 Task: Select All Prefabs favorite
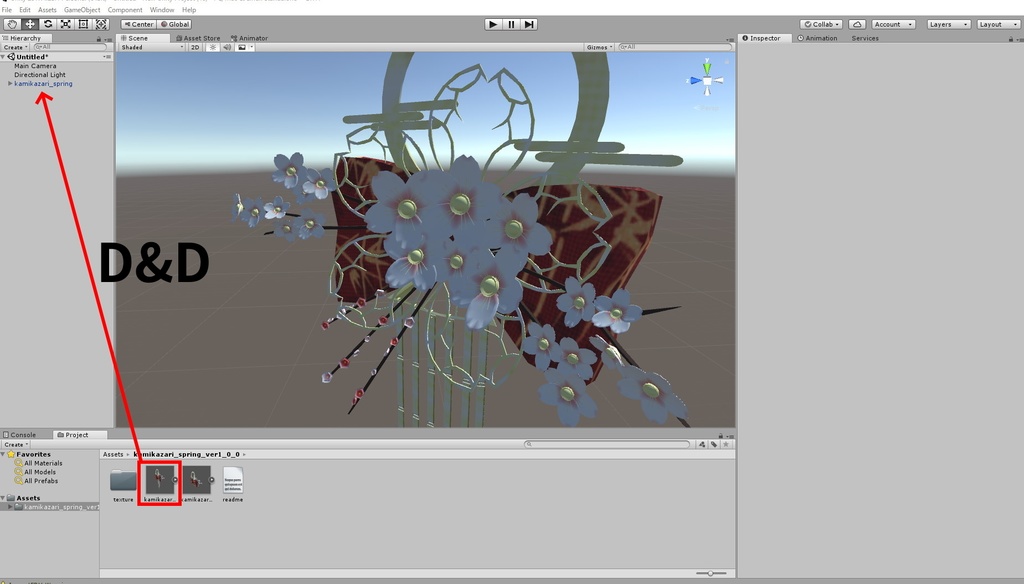[x=36, y=481]
